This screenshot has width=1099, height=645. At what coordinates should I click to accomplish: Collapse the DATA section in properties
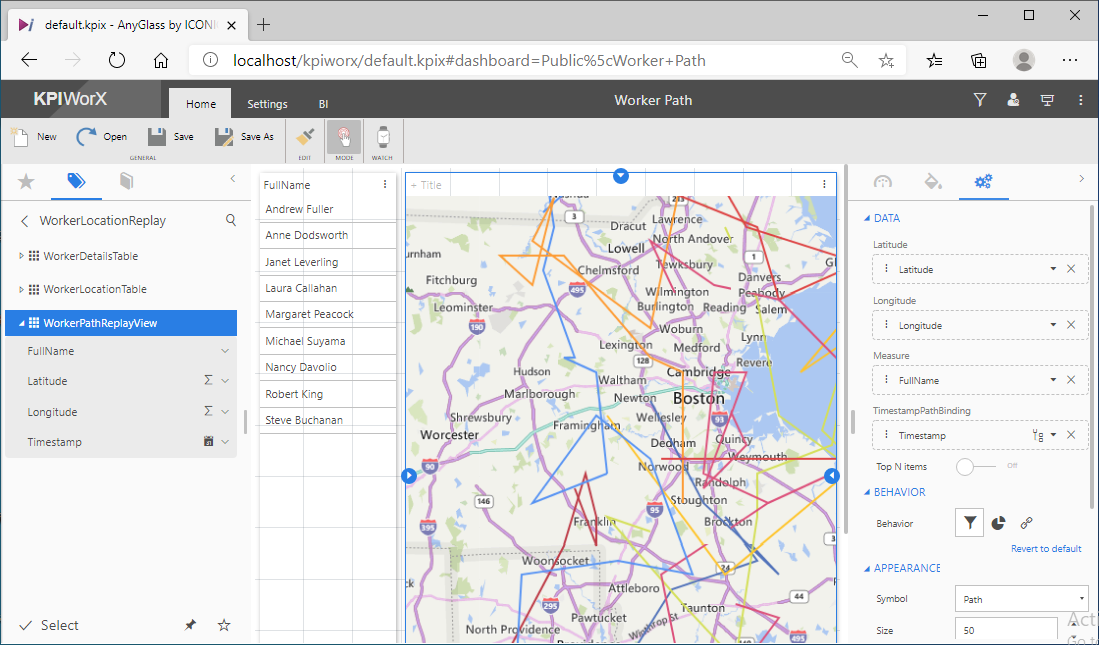tap(867, 218)
